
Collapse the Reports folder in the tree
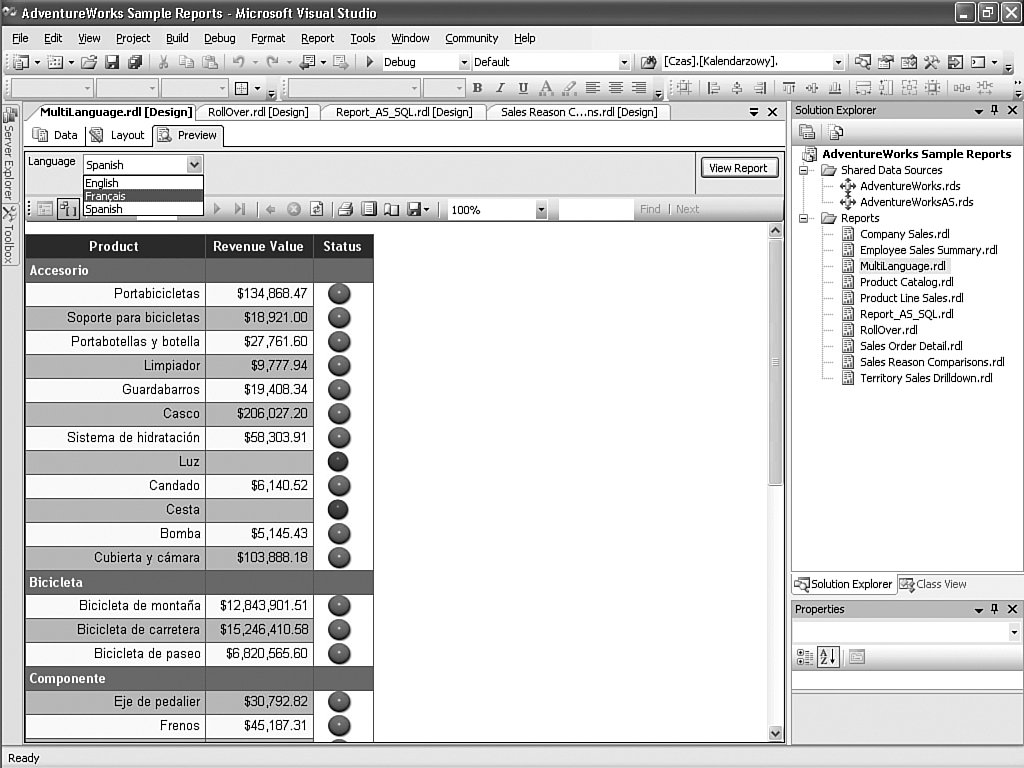tap(804, 218)
